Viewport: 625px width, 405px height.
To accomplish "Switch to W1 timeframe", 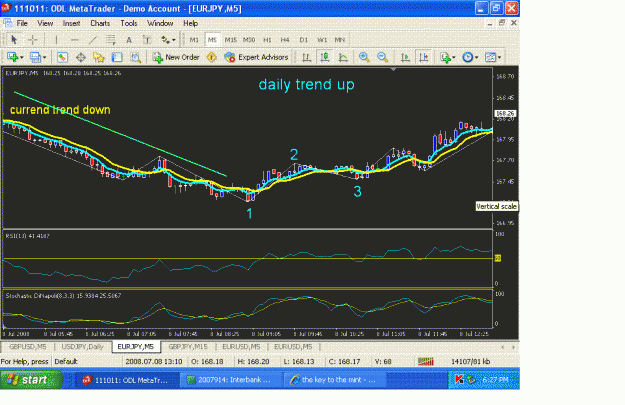I will tap(322, 39).
